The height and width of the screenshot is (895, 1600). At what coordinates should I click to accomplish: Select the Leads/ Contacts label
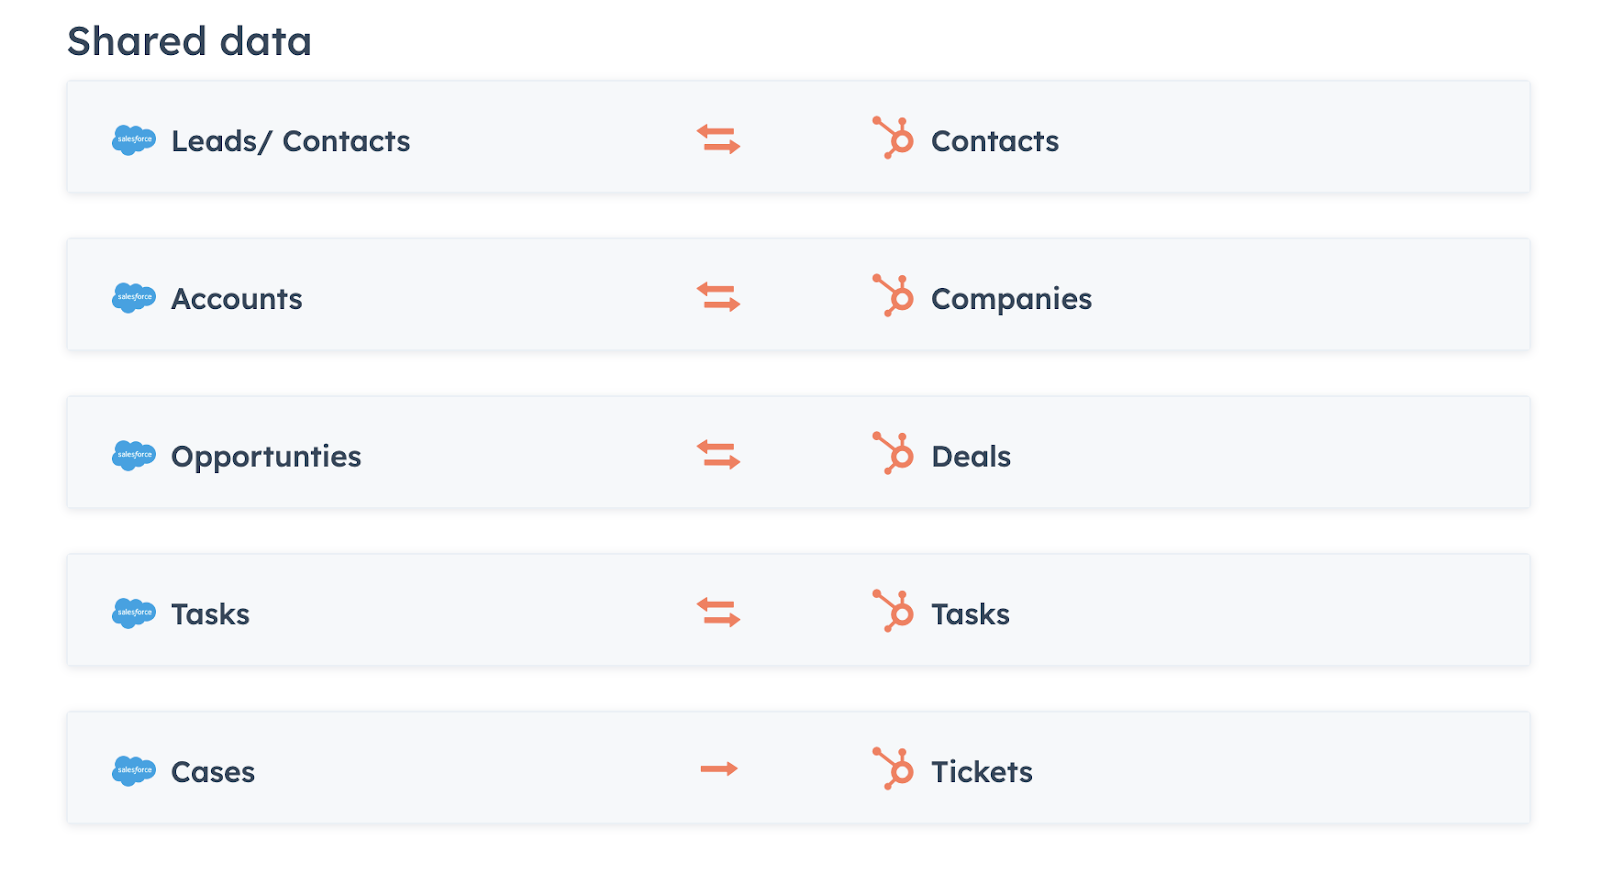[x=291, y=141]
